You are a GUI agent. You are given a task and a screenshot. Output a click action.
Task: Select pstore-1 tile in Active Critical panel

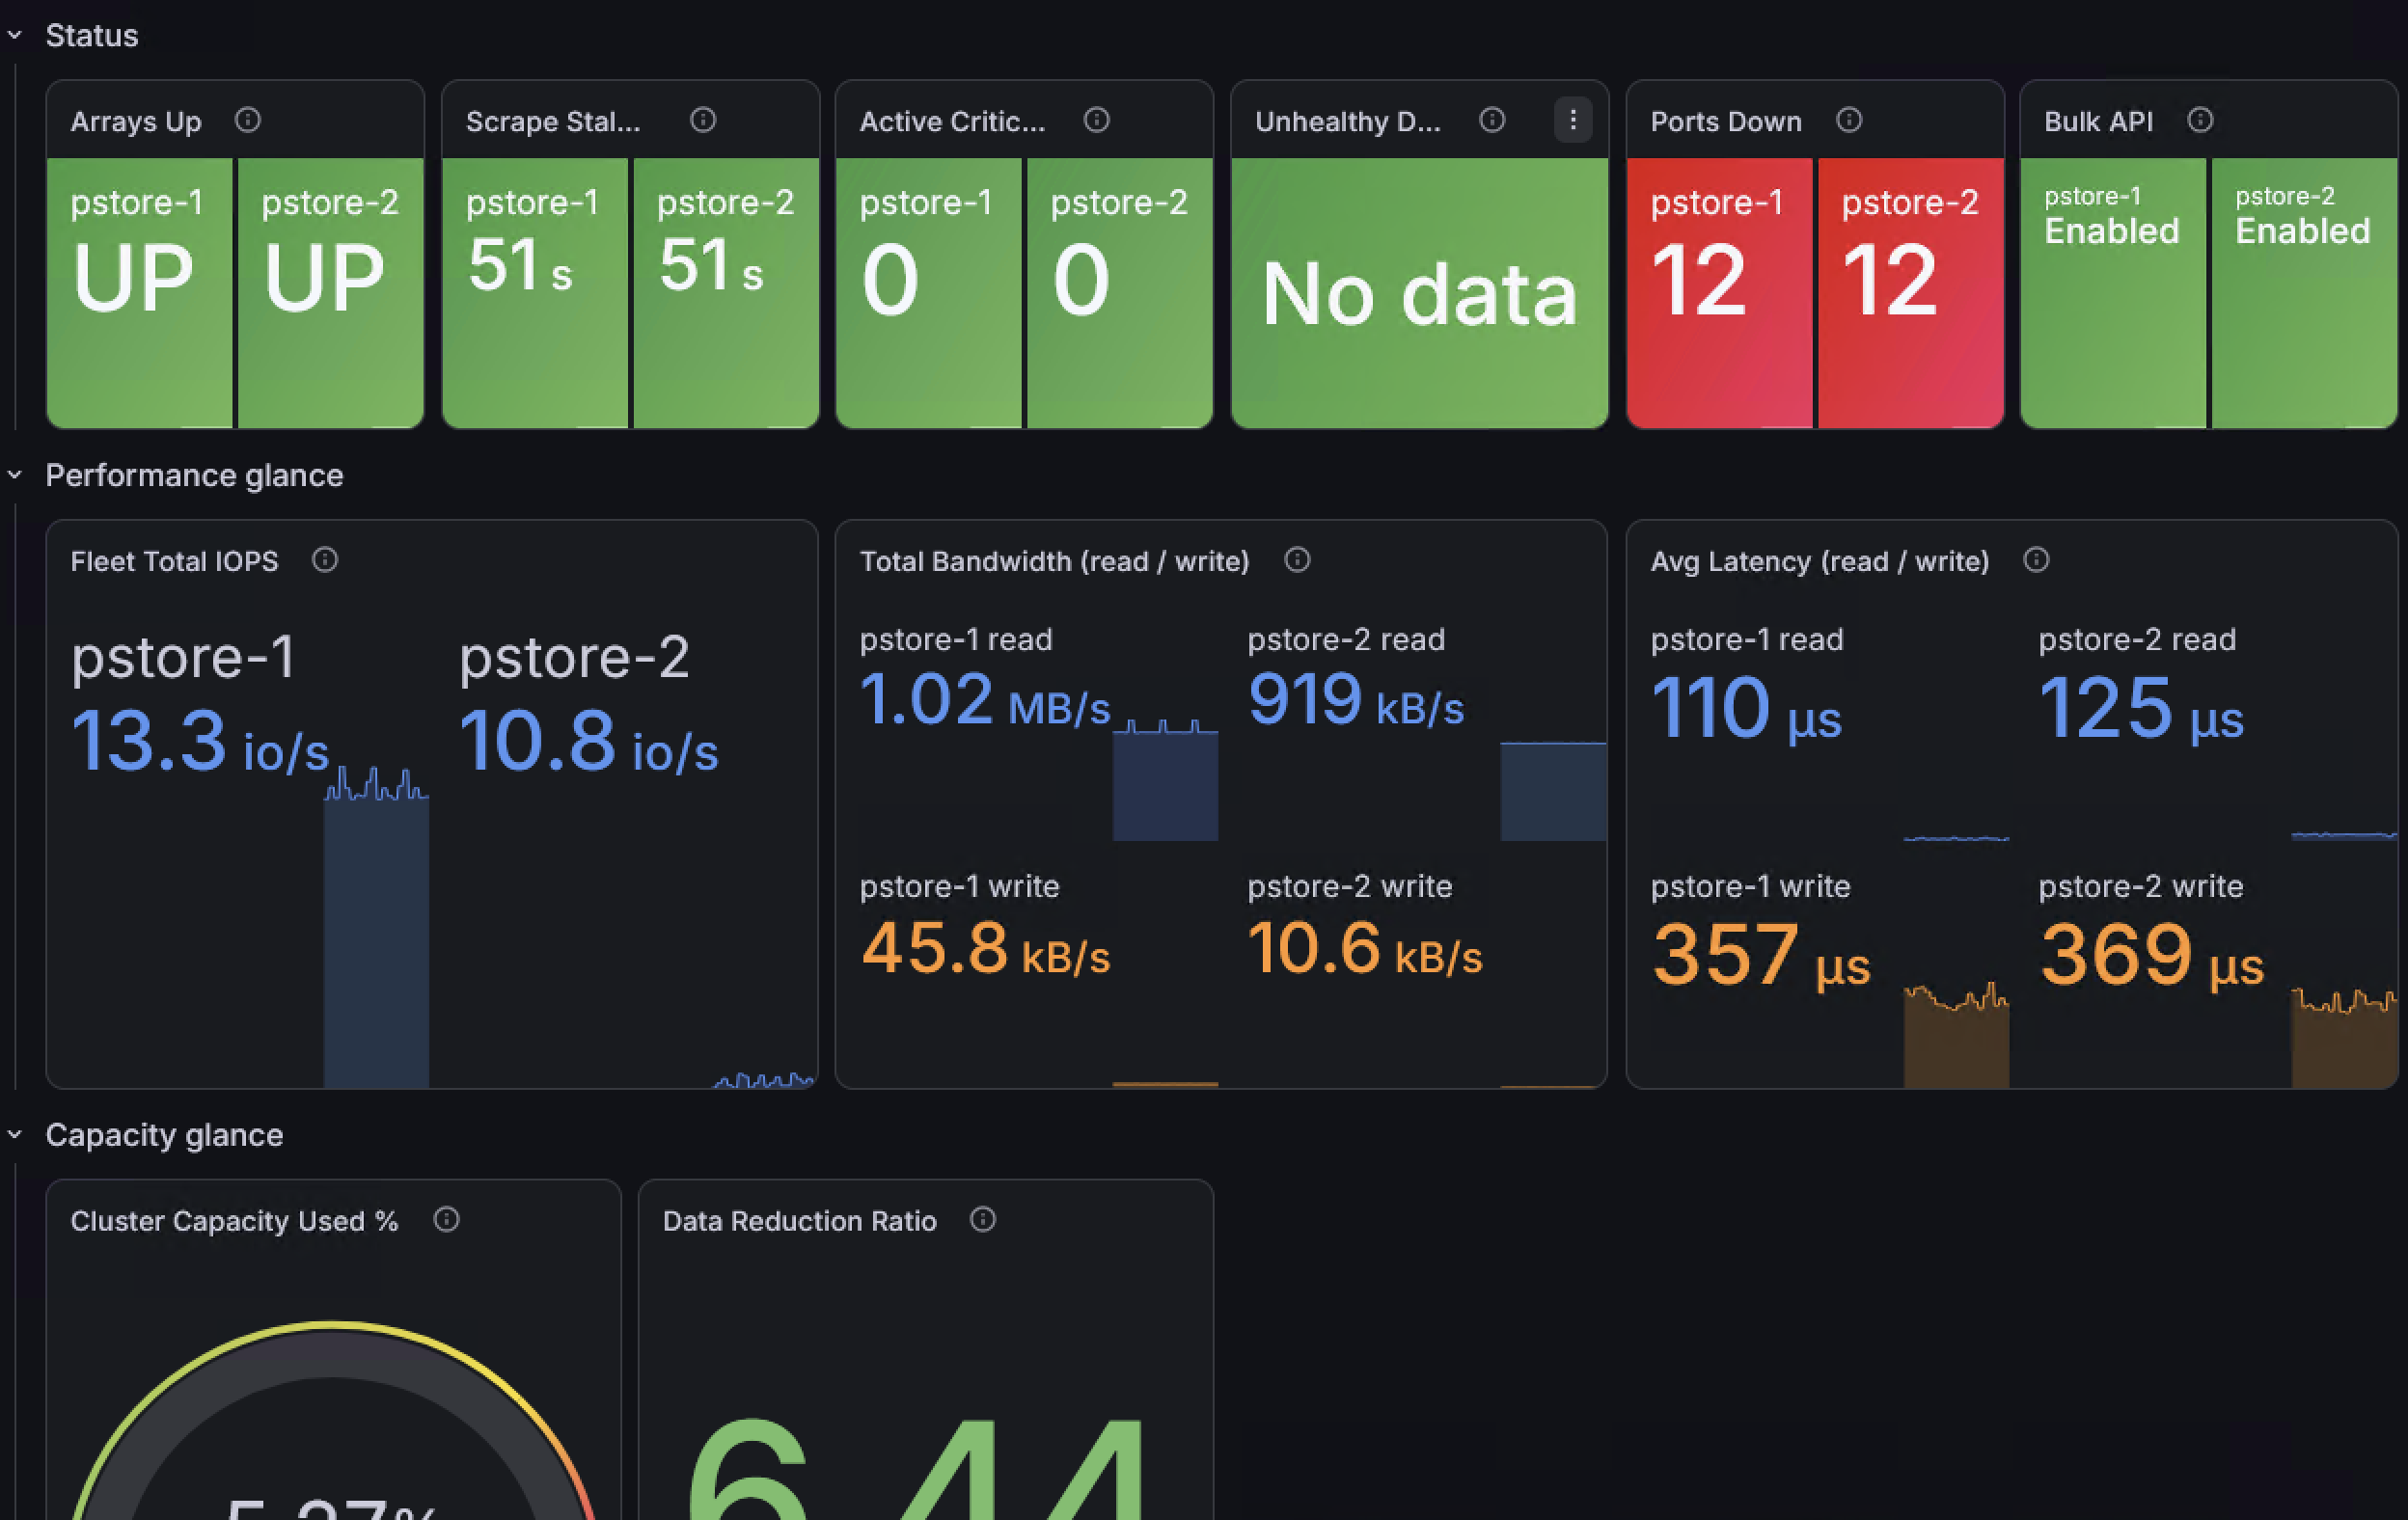(x=929, y=293)
